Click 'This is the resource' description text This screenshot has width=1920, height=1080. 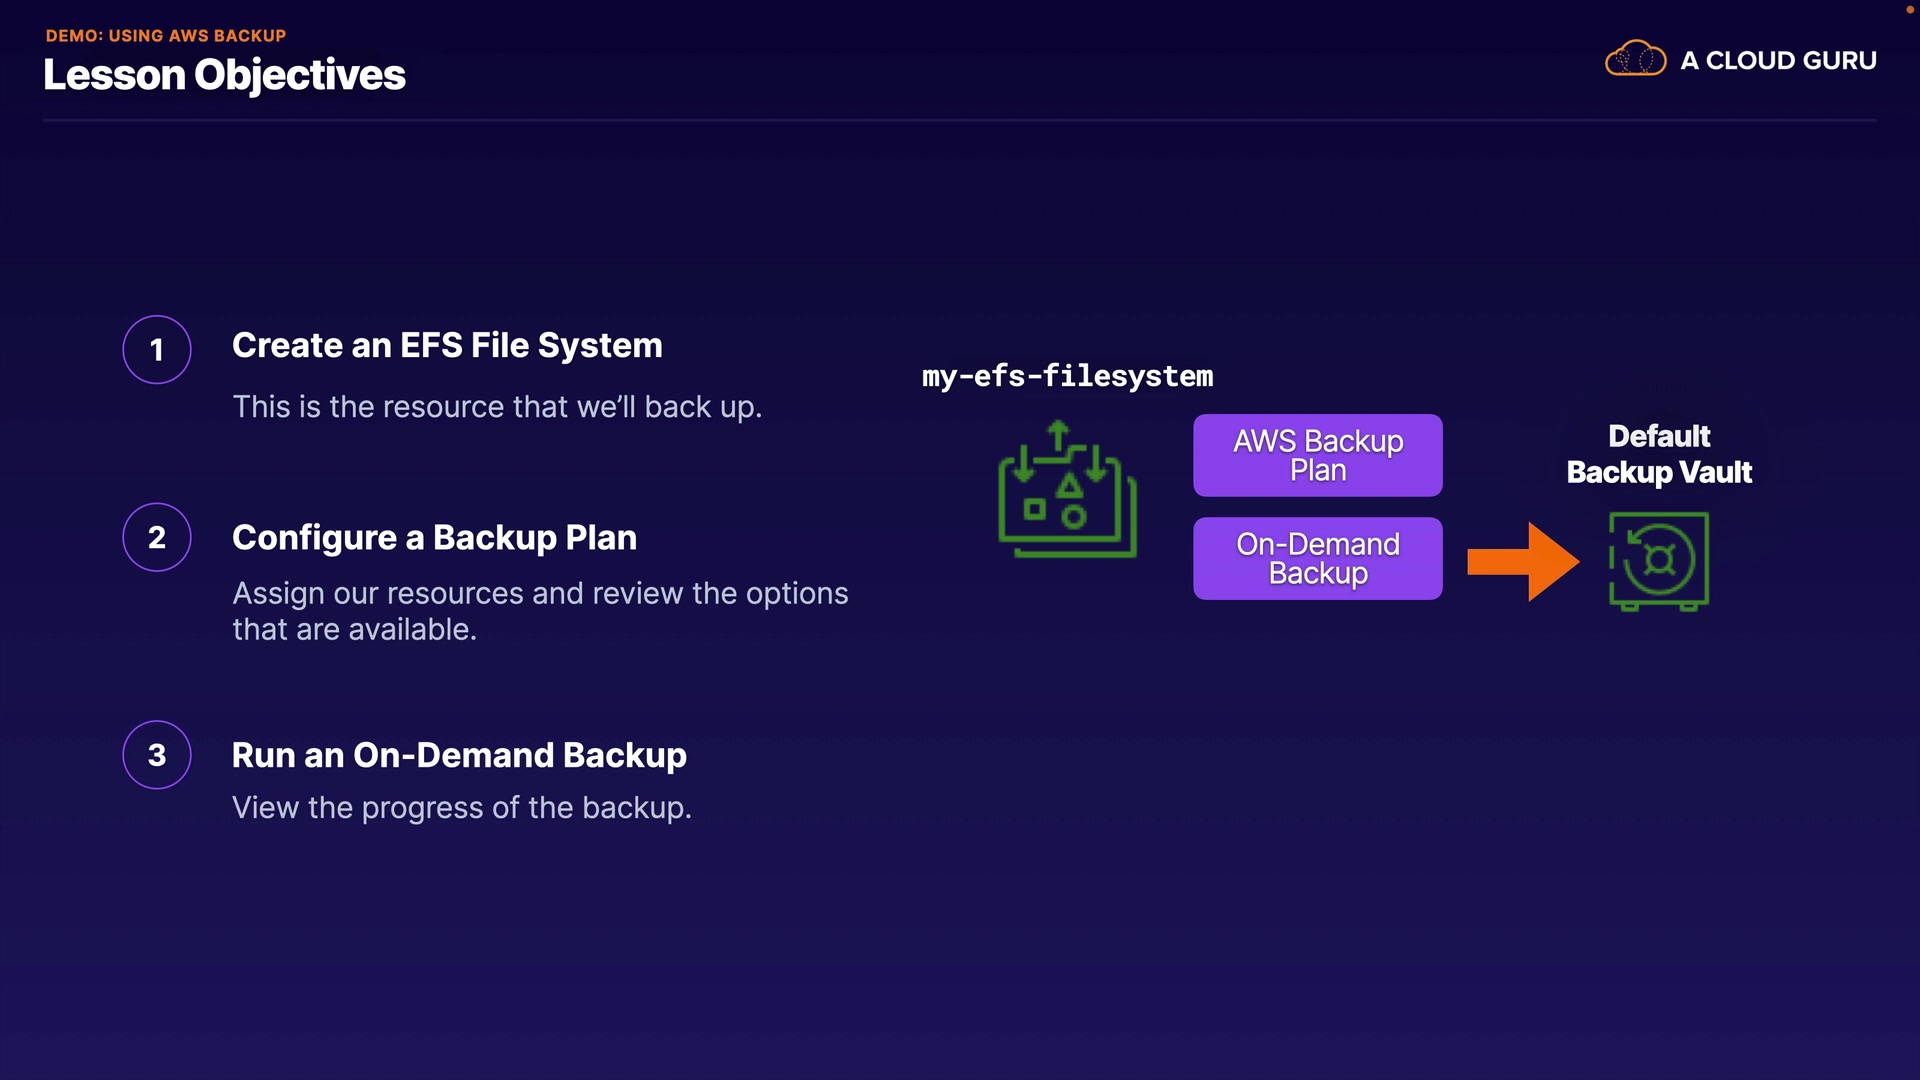pos(497,407)
